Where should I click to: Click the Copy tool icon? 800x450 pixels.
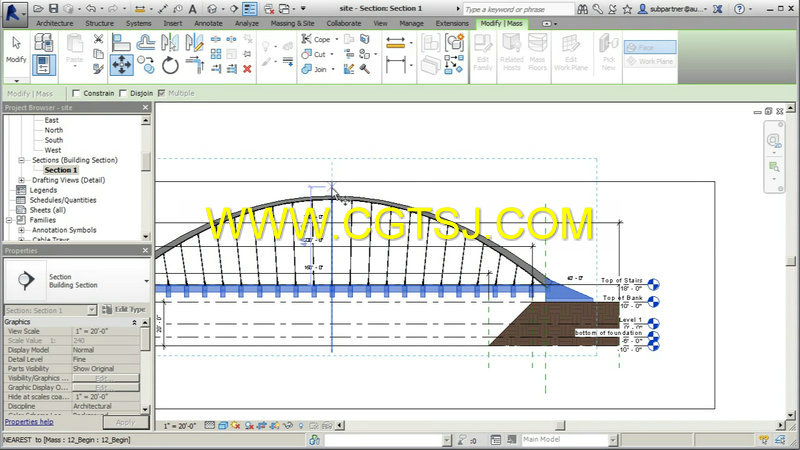[146, 65]
